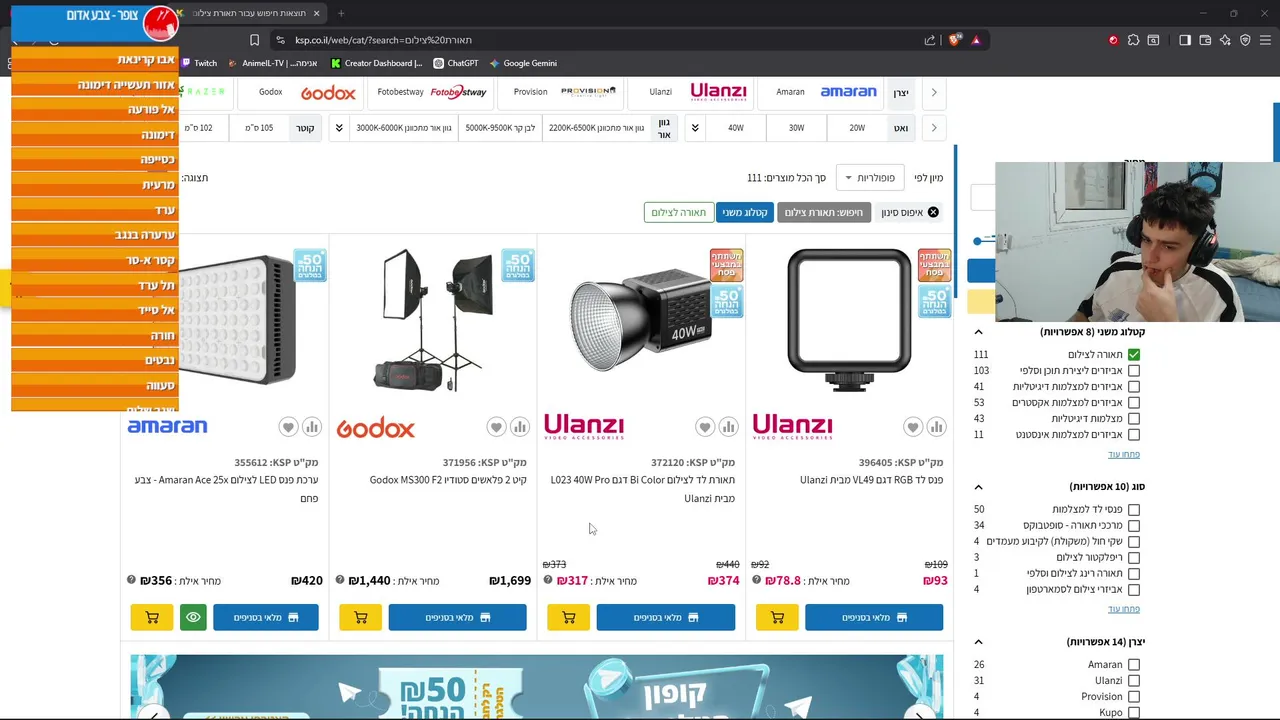
Task: Compare the Ulanzi VL49 RGB panel
Action: [x=936, y=427]
